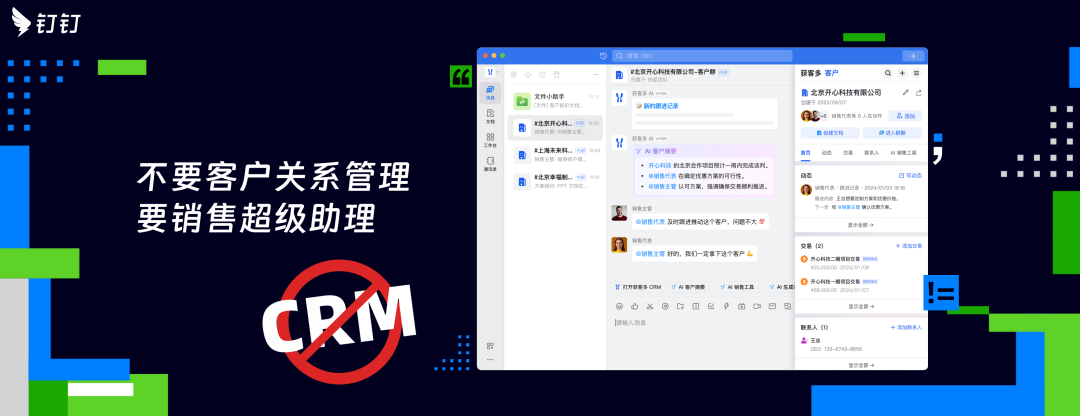This screenshot has width=1080, height=416.
Task: Click the 新的跟进记录 link in the chat
Action: 661,106
